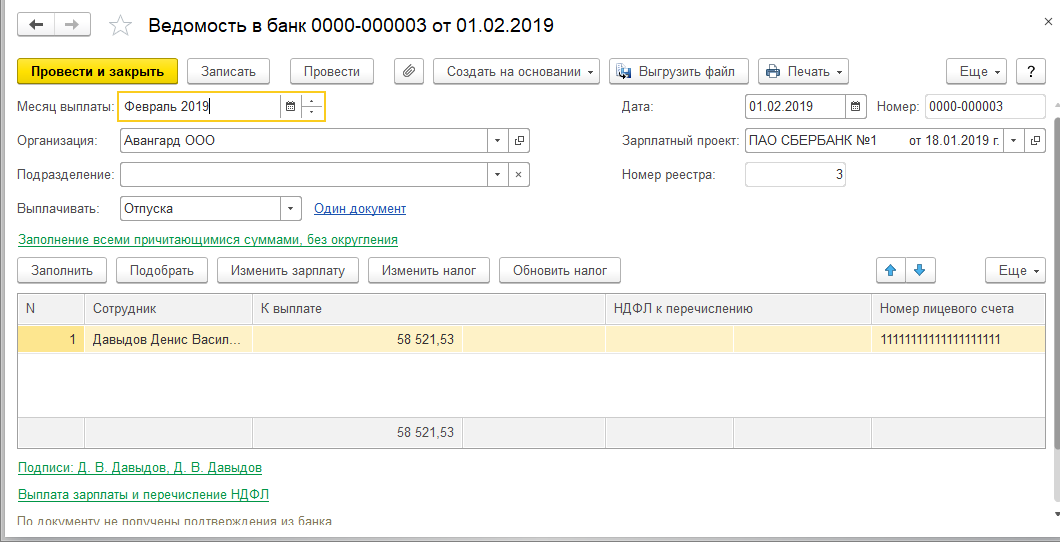Click the Номер реестра input field
Viewport: 1060px width, 542px height.
pos(795,175)
